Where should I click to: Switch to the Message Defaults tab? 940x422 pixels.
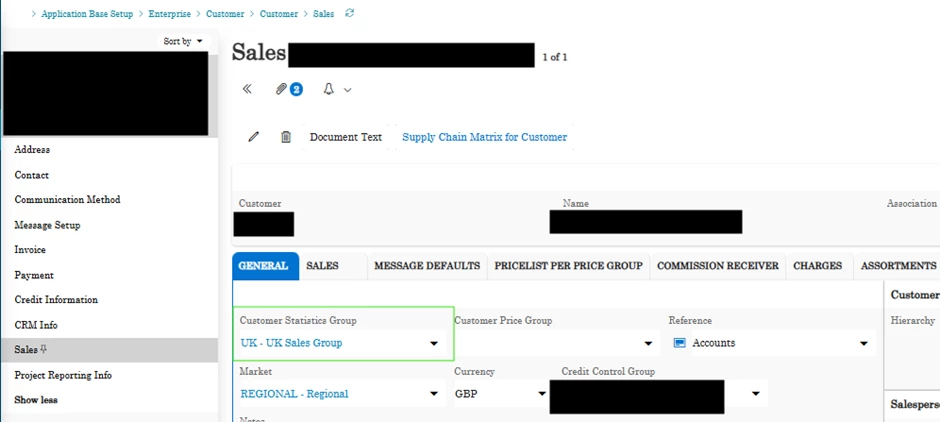[427, 266]
